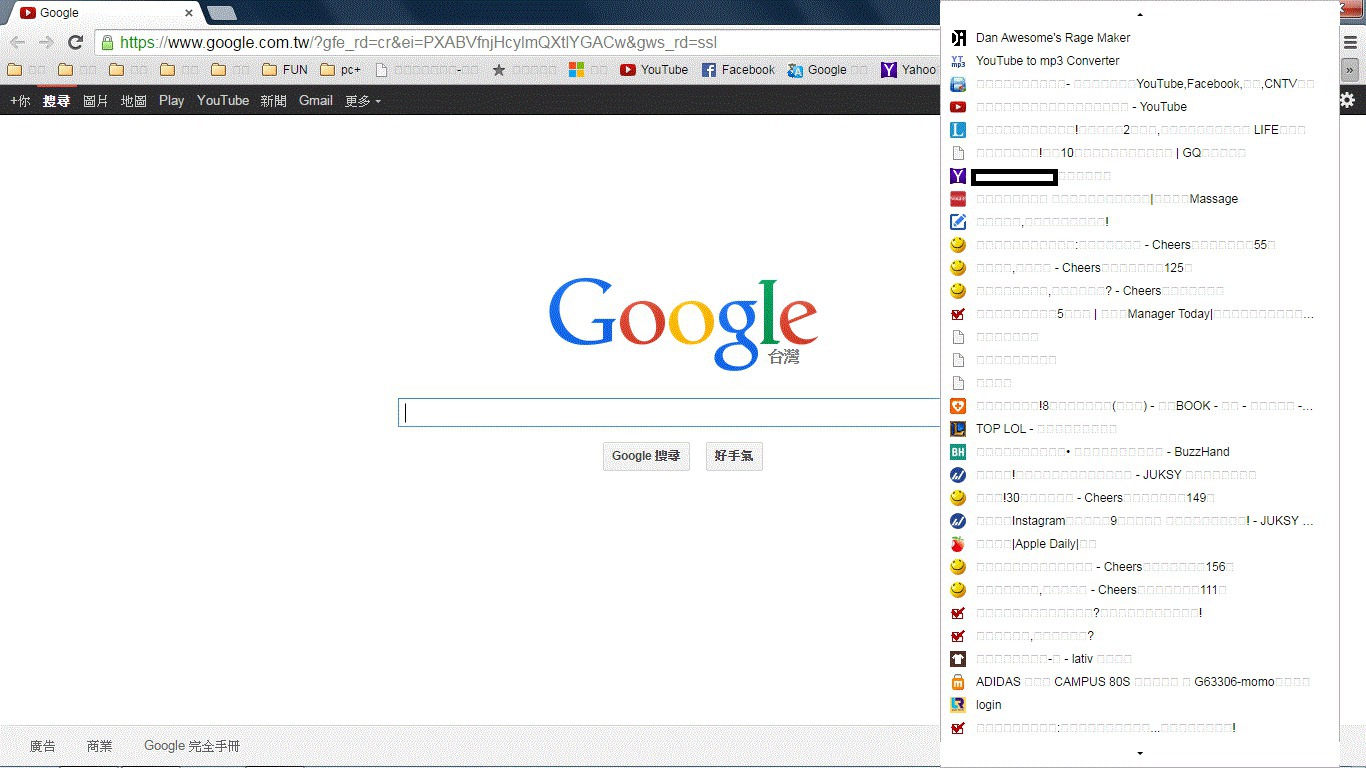Viewport: 1366px width, 768px height.
Task: Open Google settings gear icon
Action: pos(1348,100)
